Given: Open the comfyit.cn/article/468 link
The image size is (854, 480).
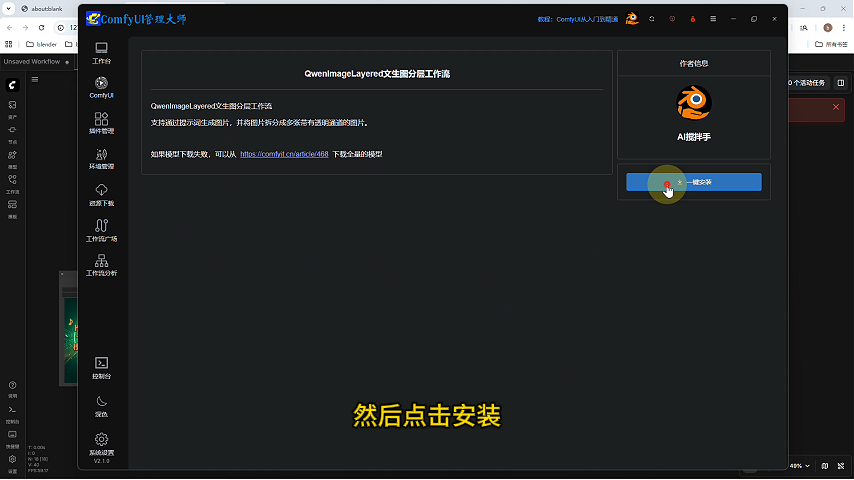Looking at the screenshot, I should click(x=284, y=154).
